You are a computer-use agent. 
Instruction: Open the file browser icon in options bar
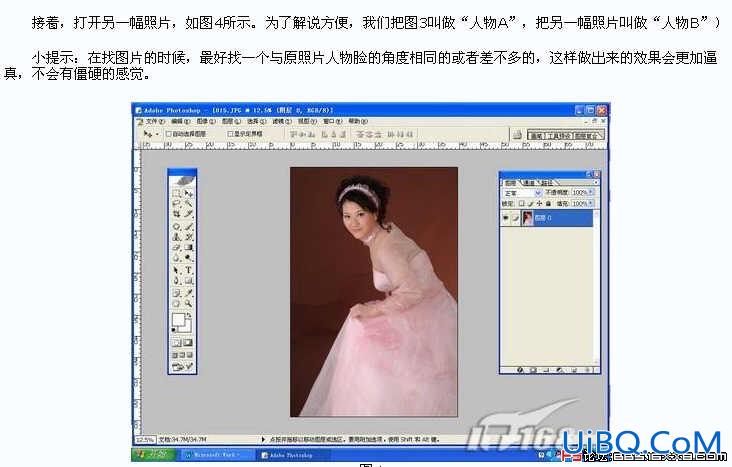tap(517, 135)
